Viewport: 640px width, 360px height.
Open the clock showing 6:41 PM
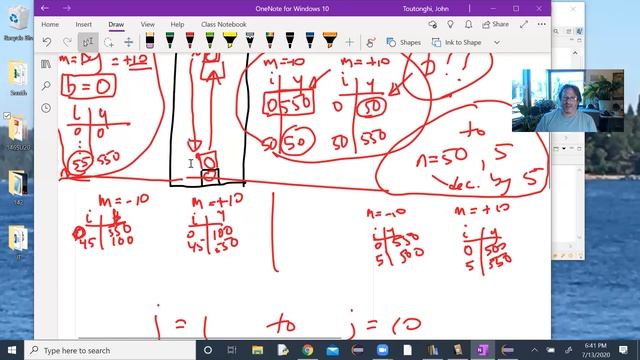click(596, 350)
